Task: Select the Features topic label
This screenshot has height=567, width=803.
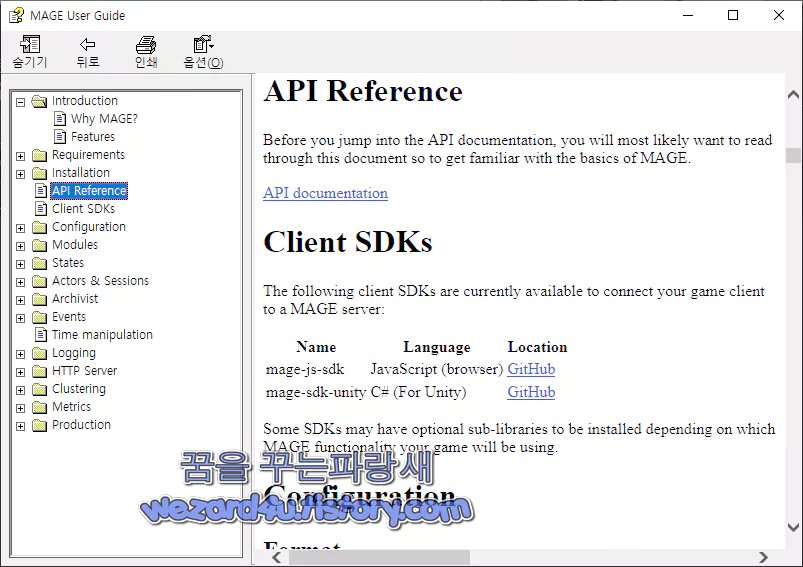Action: 93,137
